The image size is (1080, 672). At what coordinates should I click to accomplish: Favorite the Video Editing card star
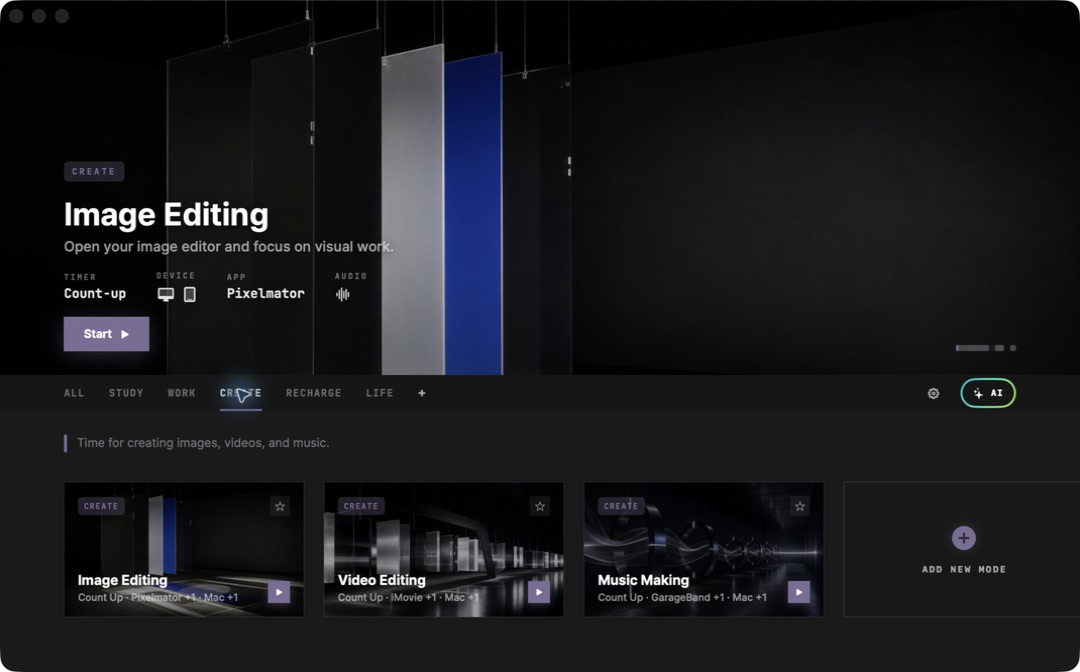[540, 506]
